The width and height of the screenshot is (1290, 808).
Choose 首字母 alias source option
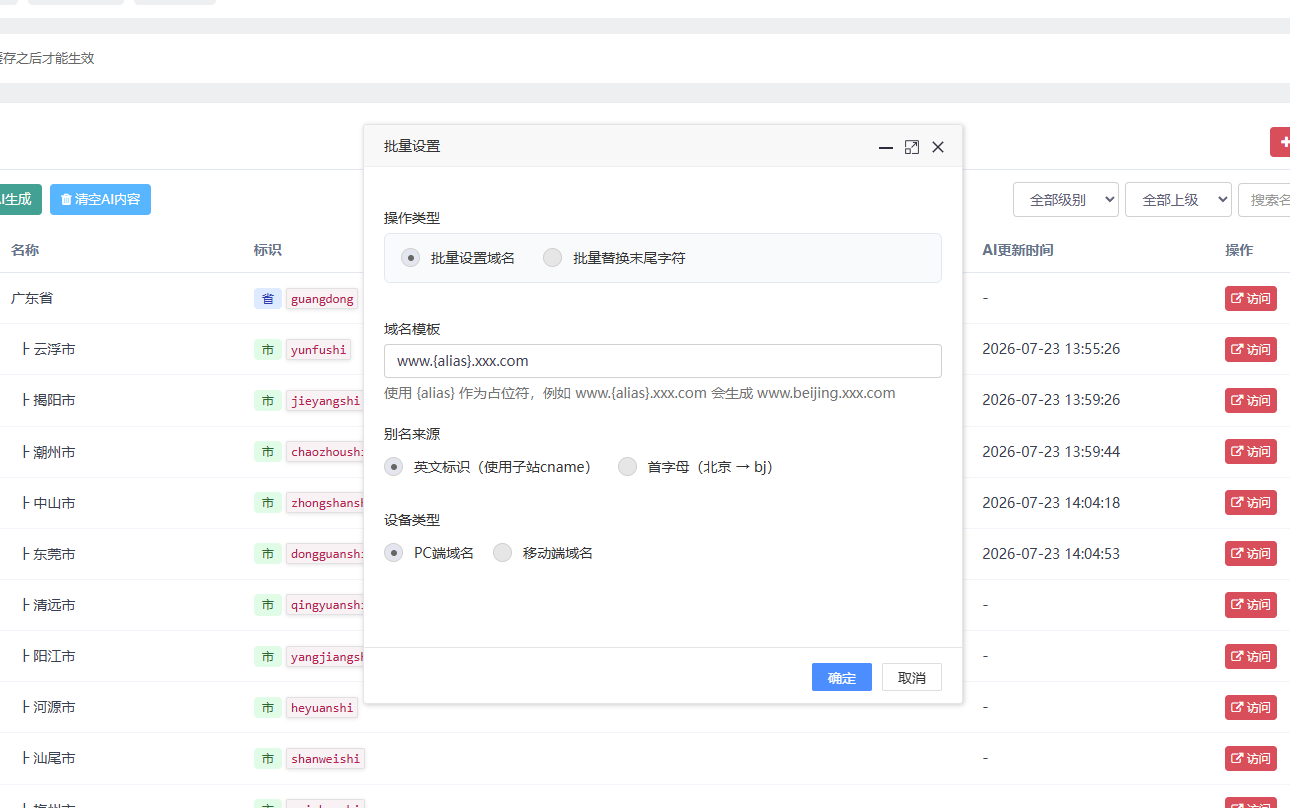tap(627, 467)
